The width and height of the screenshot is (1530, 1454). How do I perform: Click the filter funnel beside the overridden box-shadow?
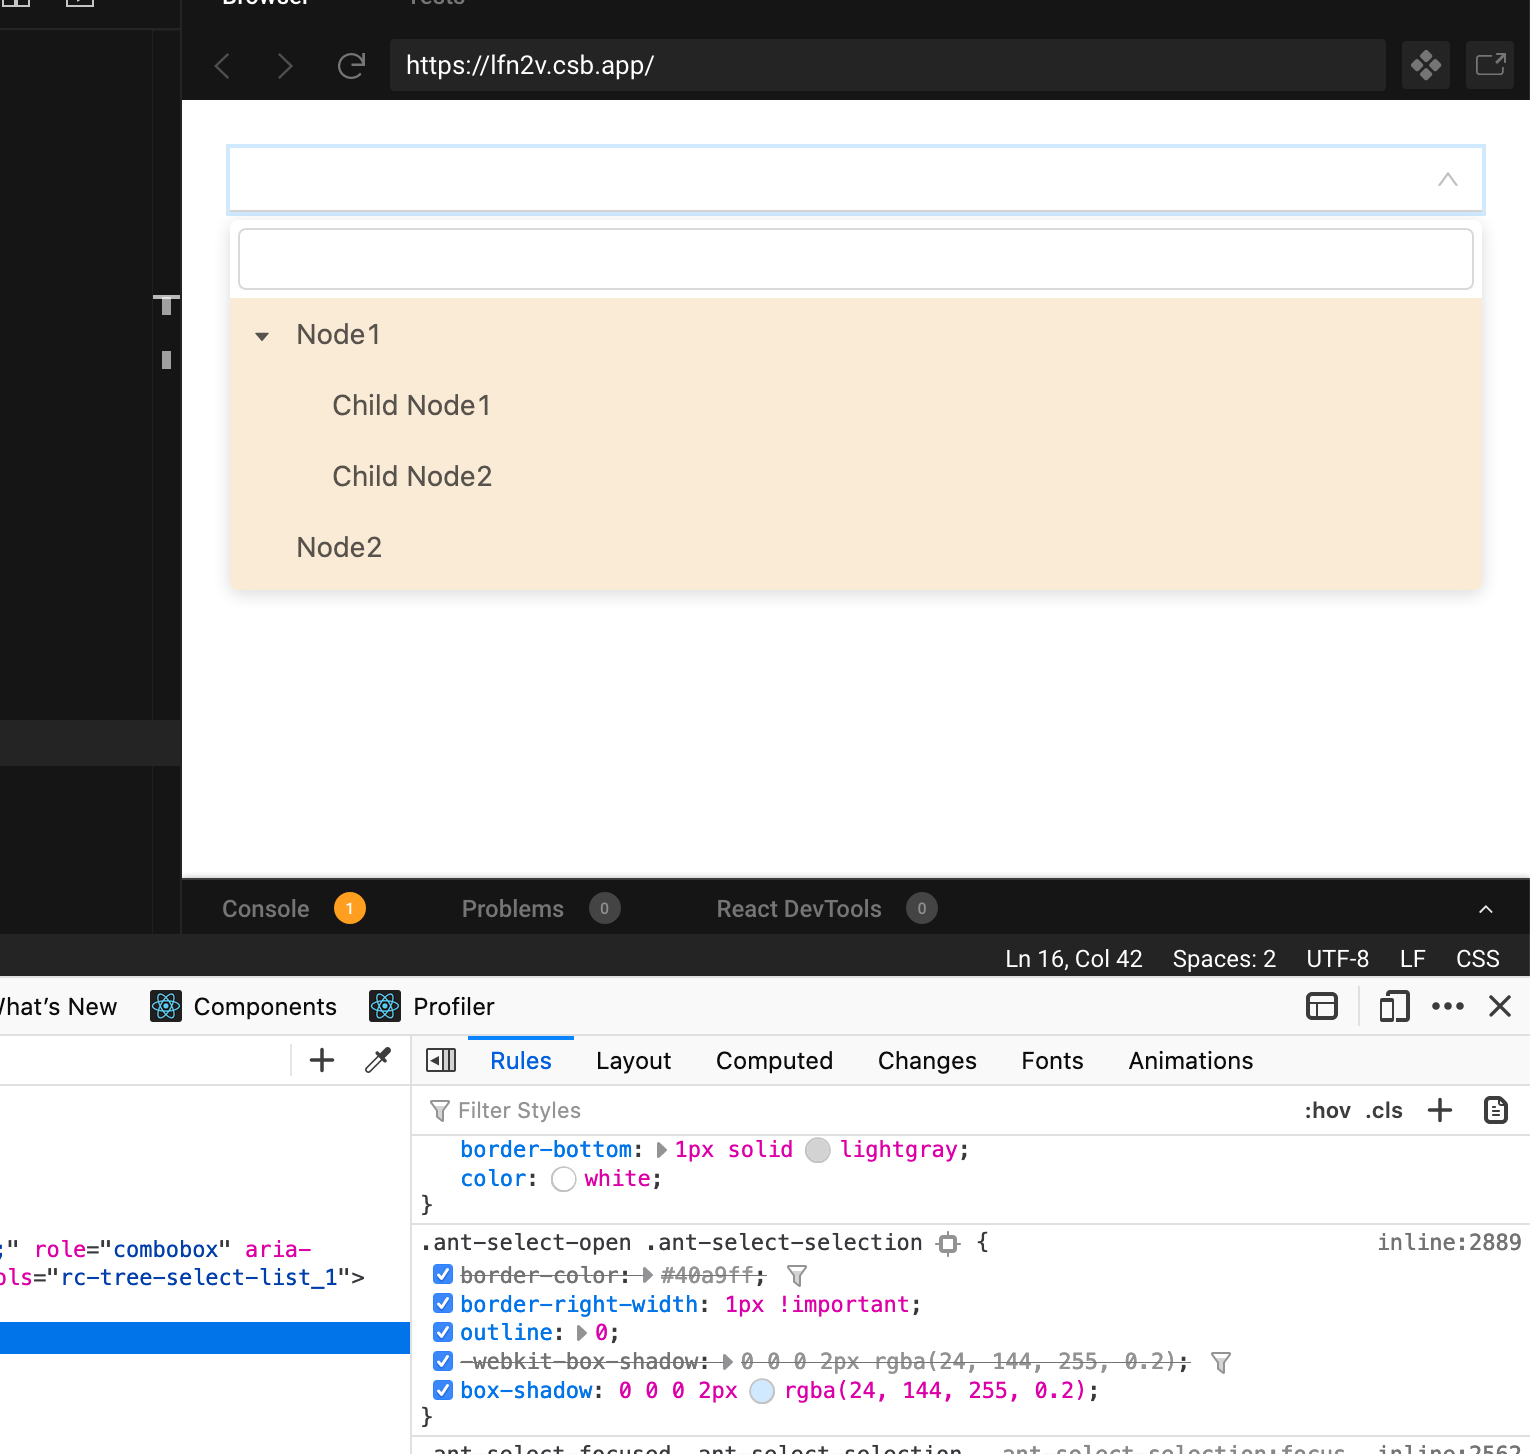coord(1221,1362)
